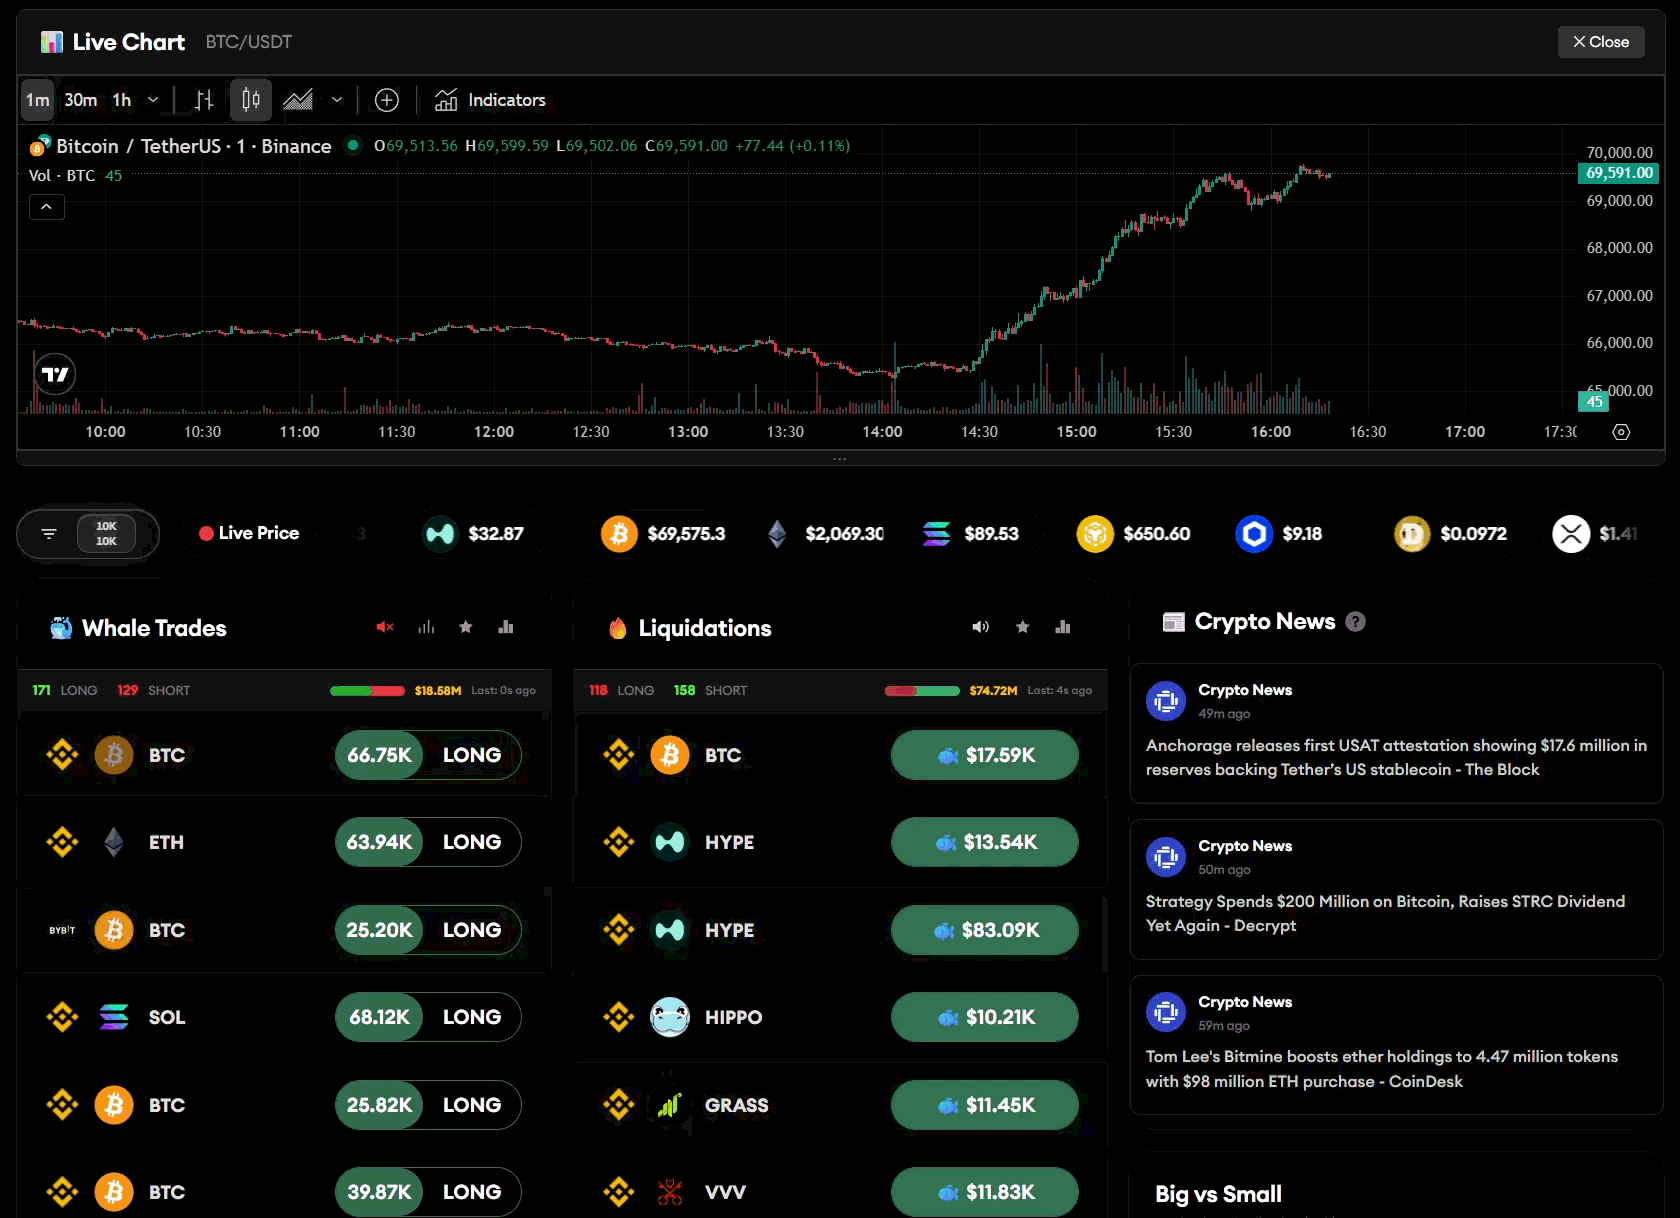The image size is (1680, 1218).
Task: Click the Bitcoin $69,575.3 live price ticker
Action: (664, 534)
